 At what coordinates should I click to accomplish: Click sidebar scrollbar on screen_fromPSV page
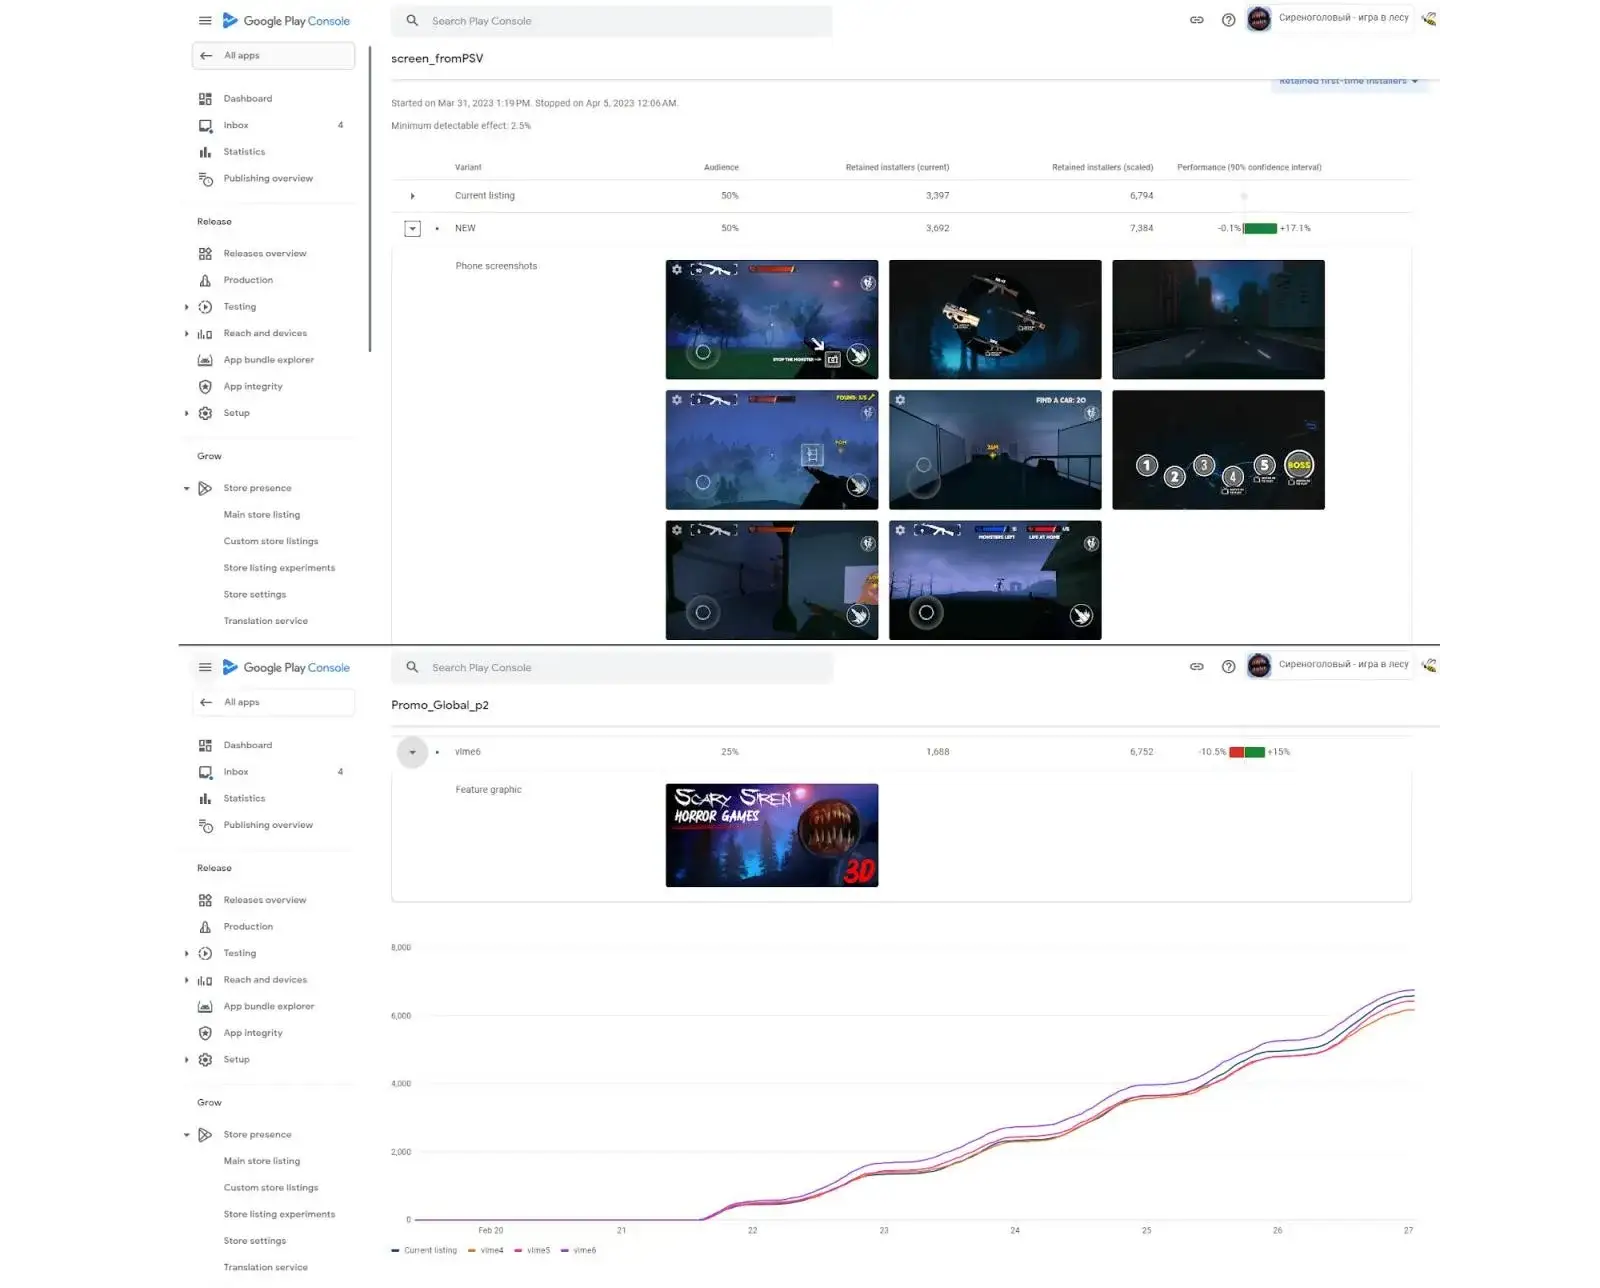pos(370,200)
